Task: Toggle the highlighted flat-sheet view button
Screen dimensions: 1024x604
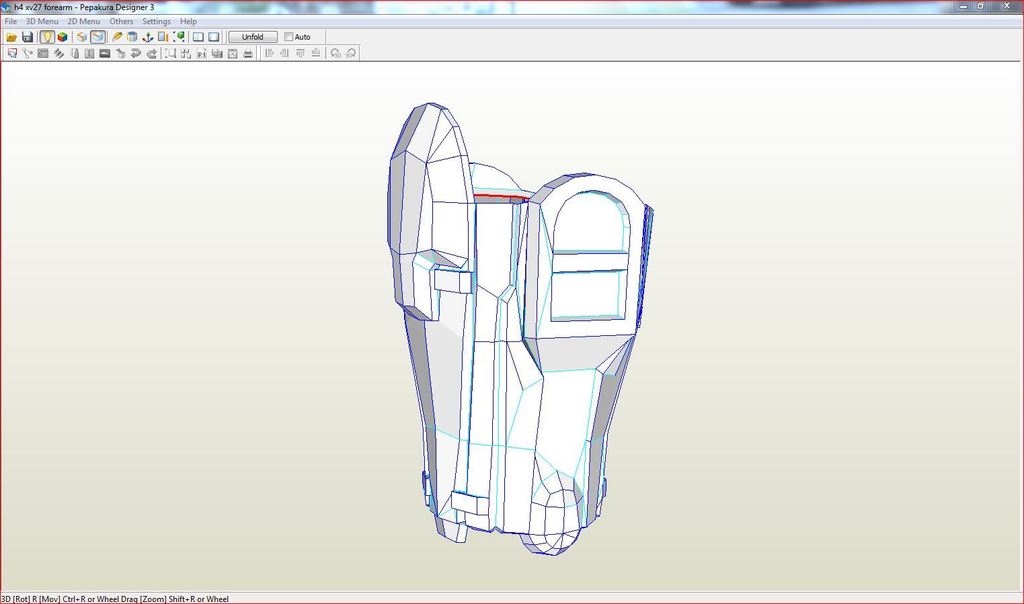Action: (x=98, y=37)
